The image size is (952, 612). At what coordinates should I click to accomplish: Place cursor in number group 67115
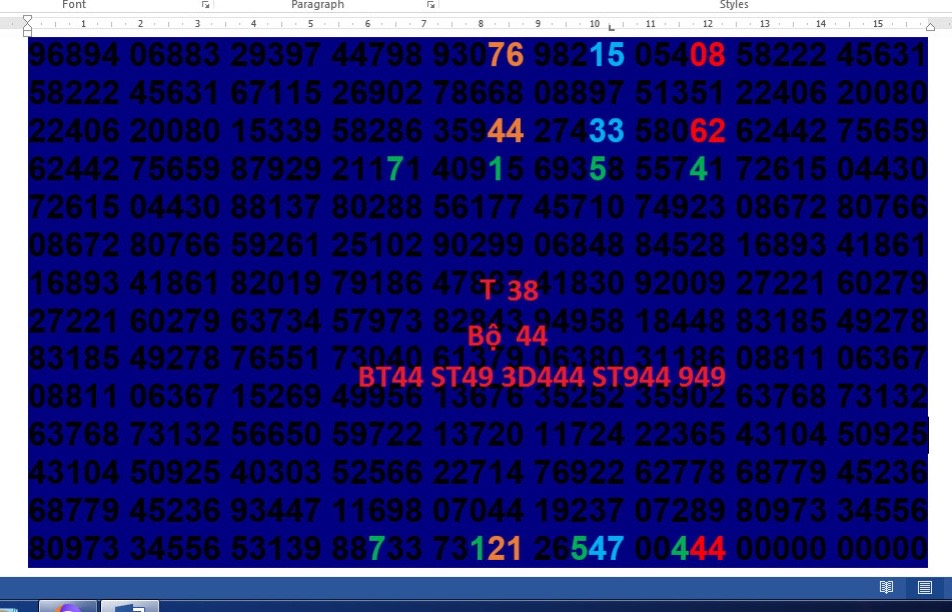(x=276, y=92)
